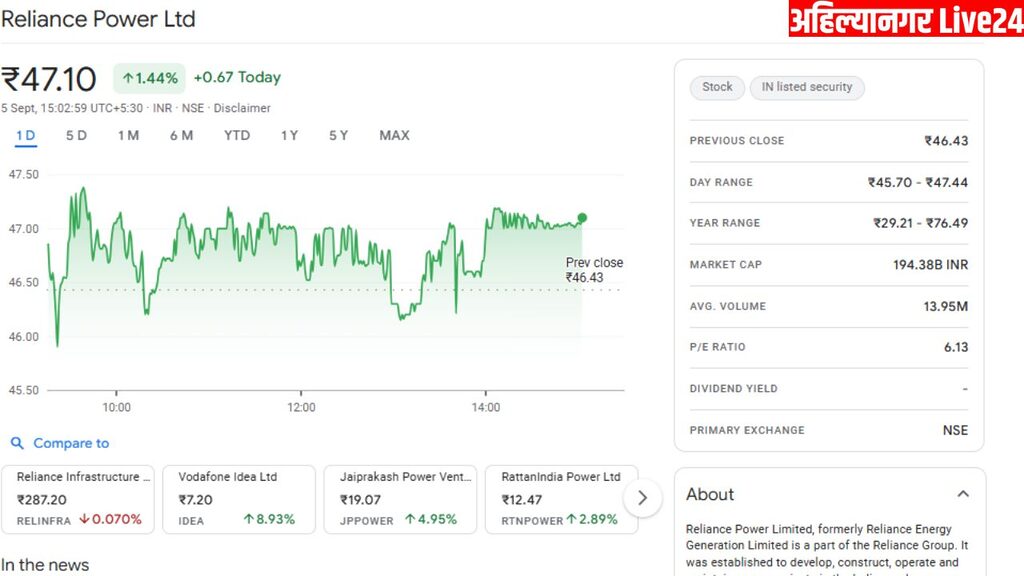Click the IN listed security chip
The image size is (1024, 576).
(x=807, y=87)
